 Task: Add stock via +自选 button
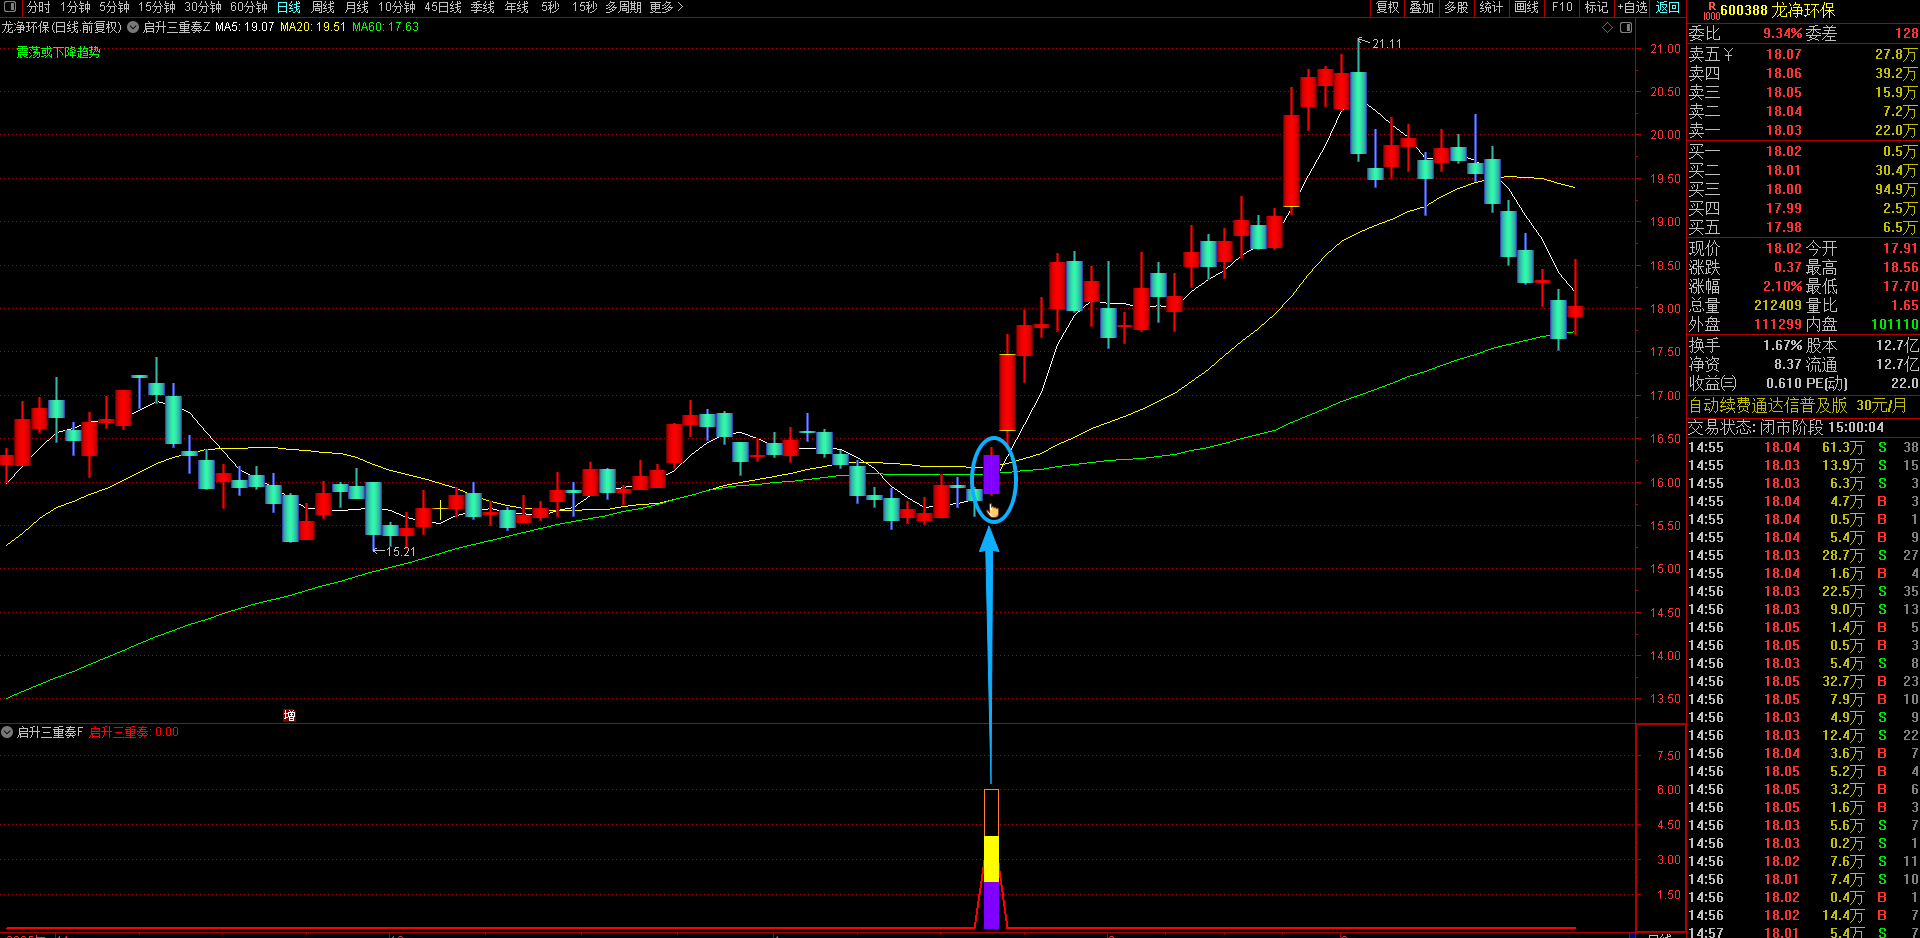point(1633,7)
